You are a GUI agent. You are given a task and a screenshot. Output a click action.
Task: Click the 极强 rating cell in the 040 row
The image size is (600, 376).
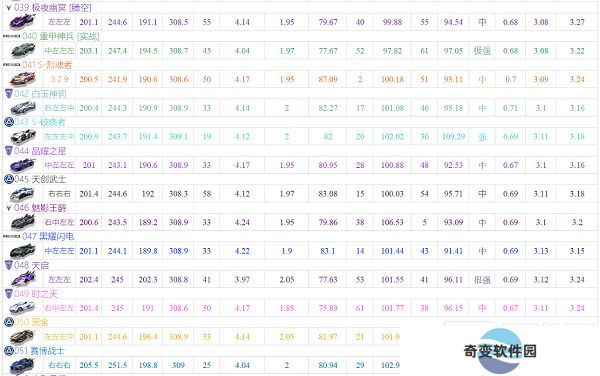(x=482, y=50)
